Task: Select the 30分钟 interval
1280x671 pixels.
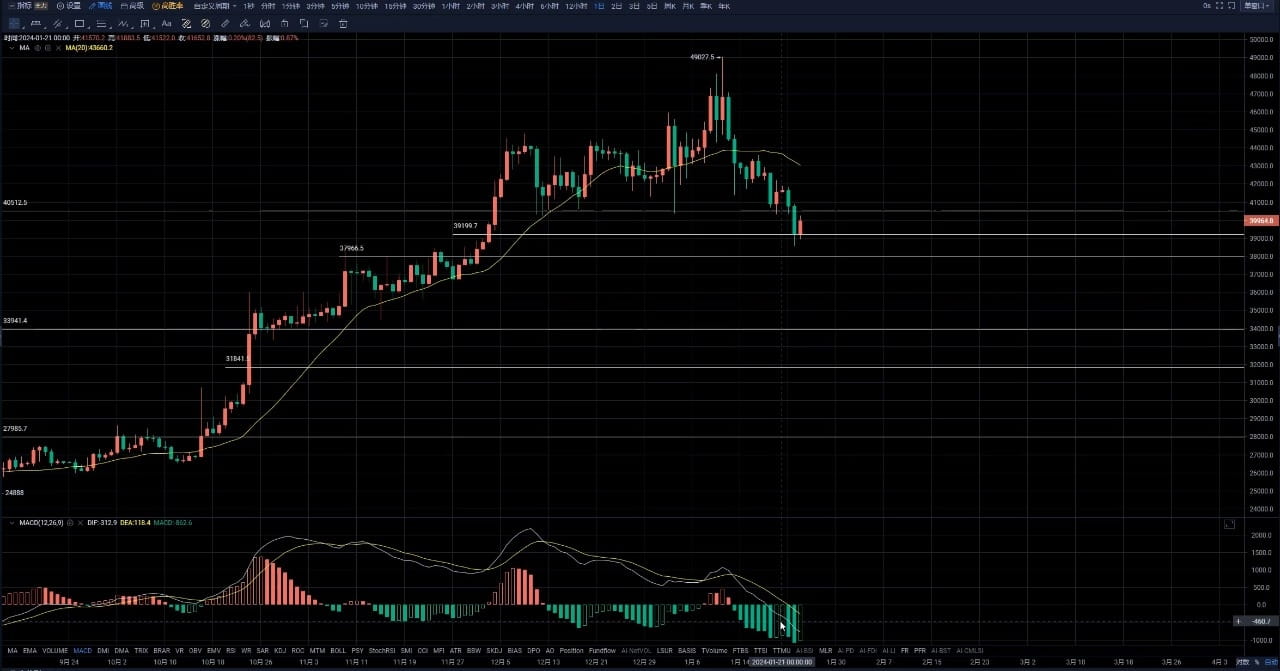Action: click(423, 6)
